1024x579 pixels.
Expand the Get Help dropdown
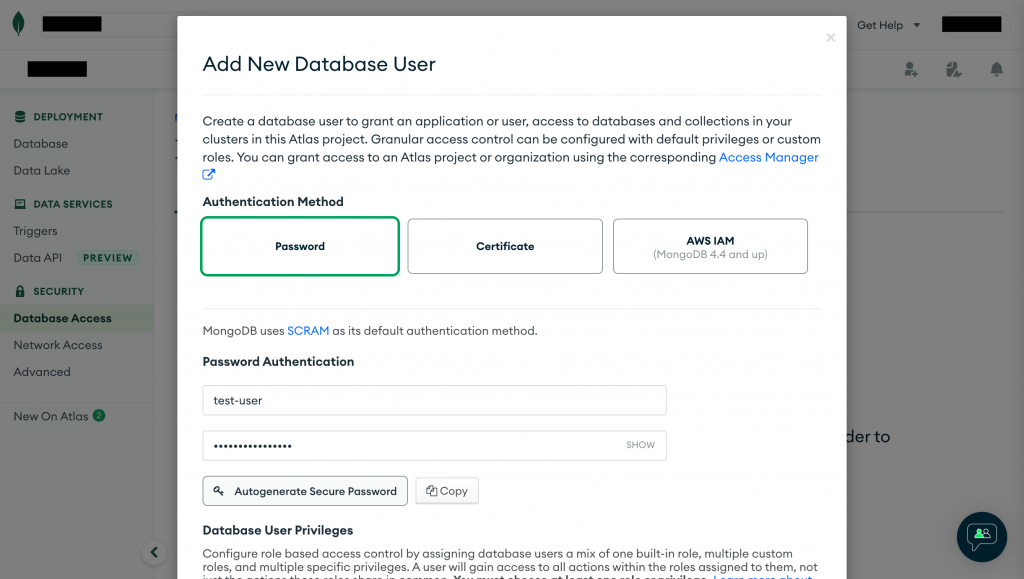[888, 25]
